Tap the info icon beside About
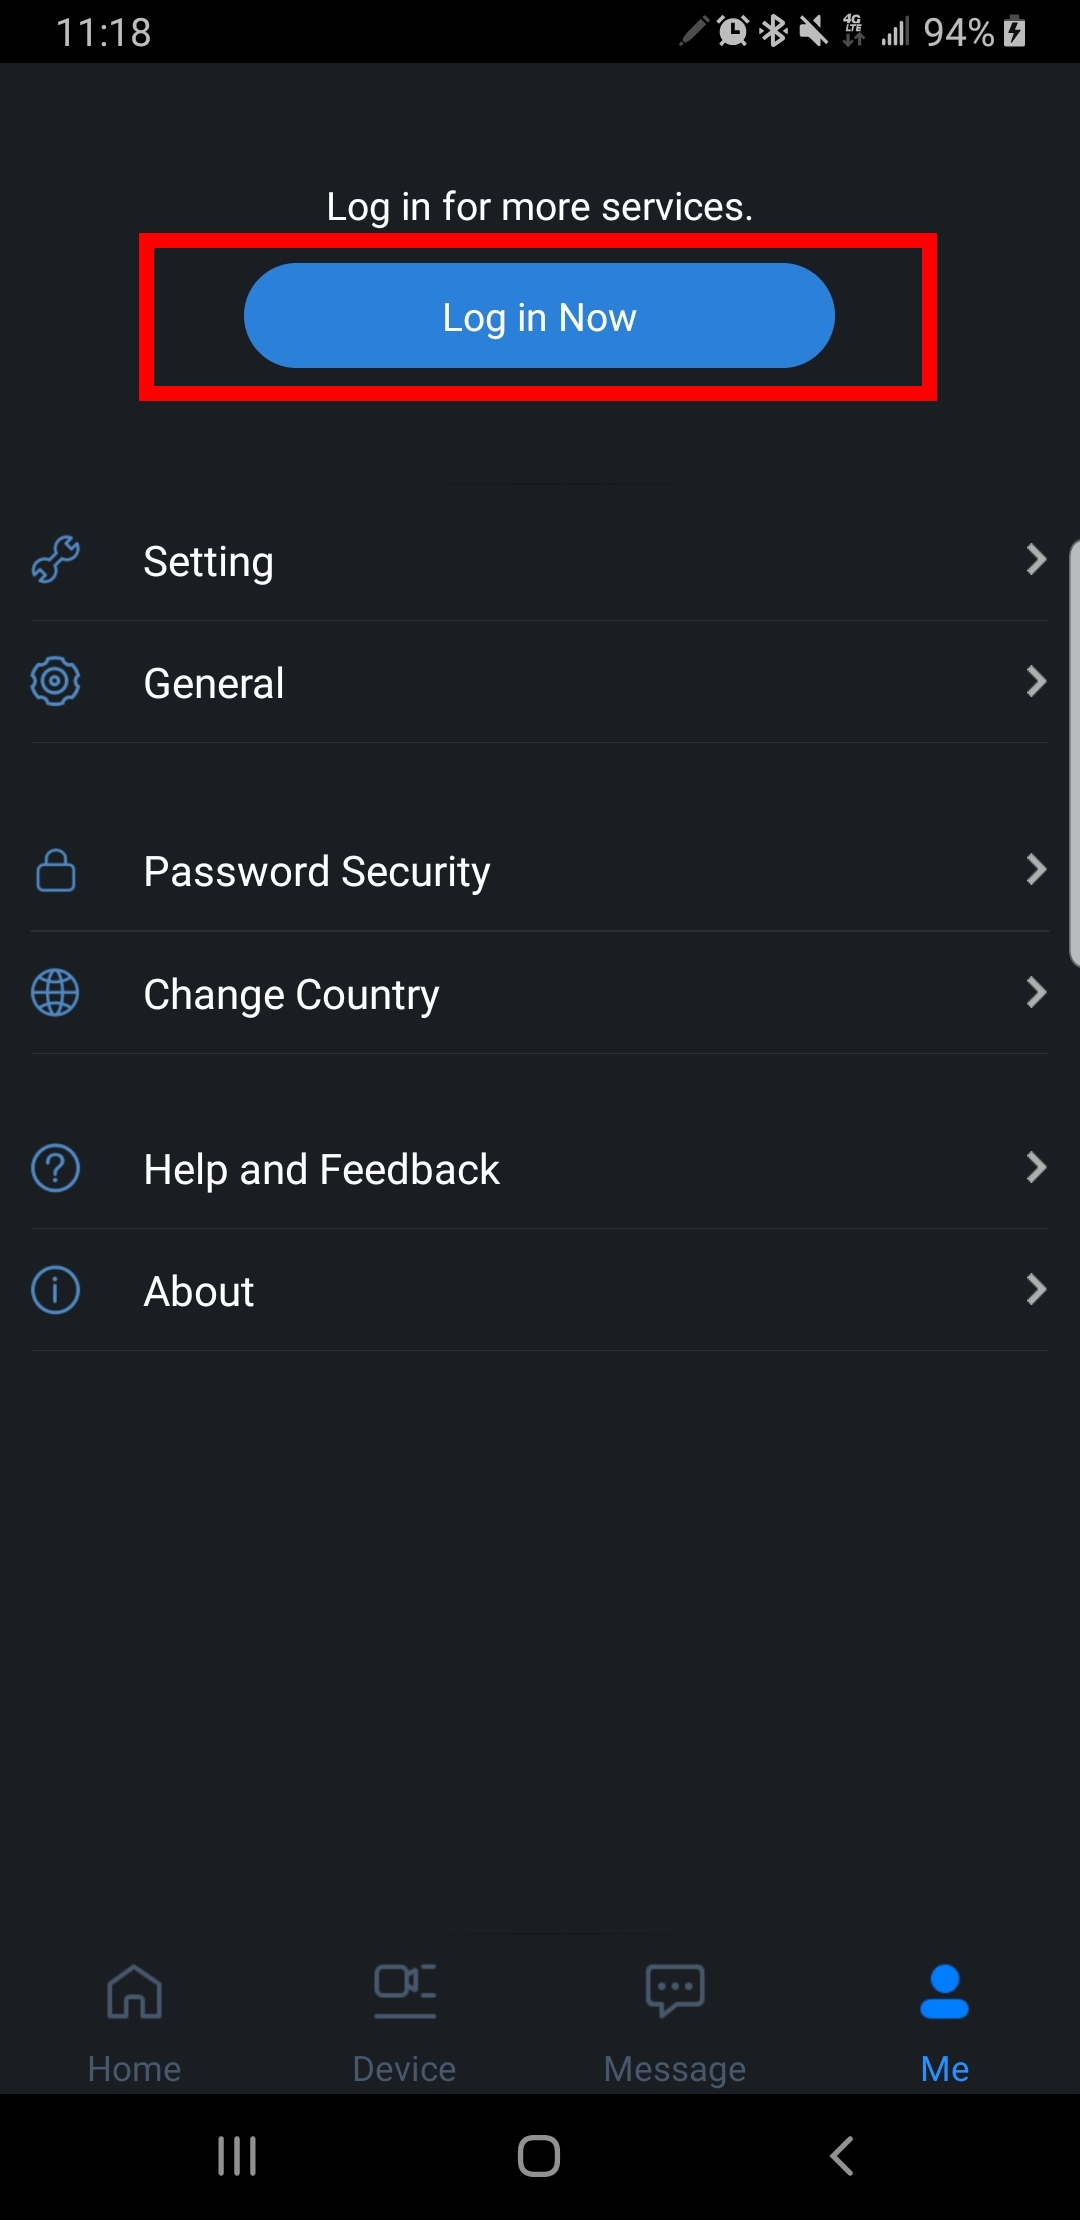This screenshot has height=2220, width=1080. coord(56,1290)
